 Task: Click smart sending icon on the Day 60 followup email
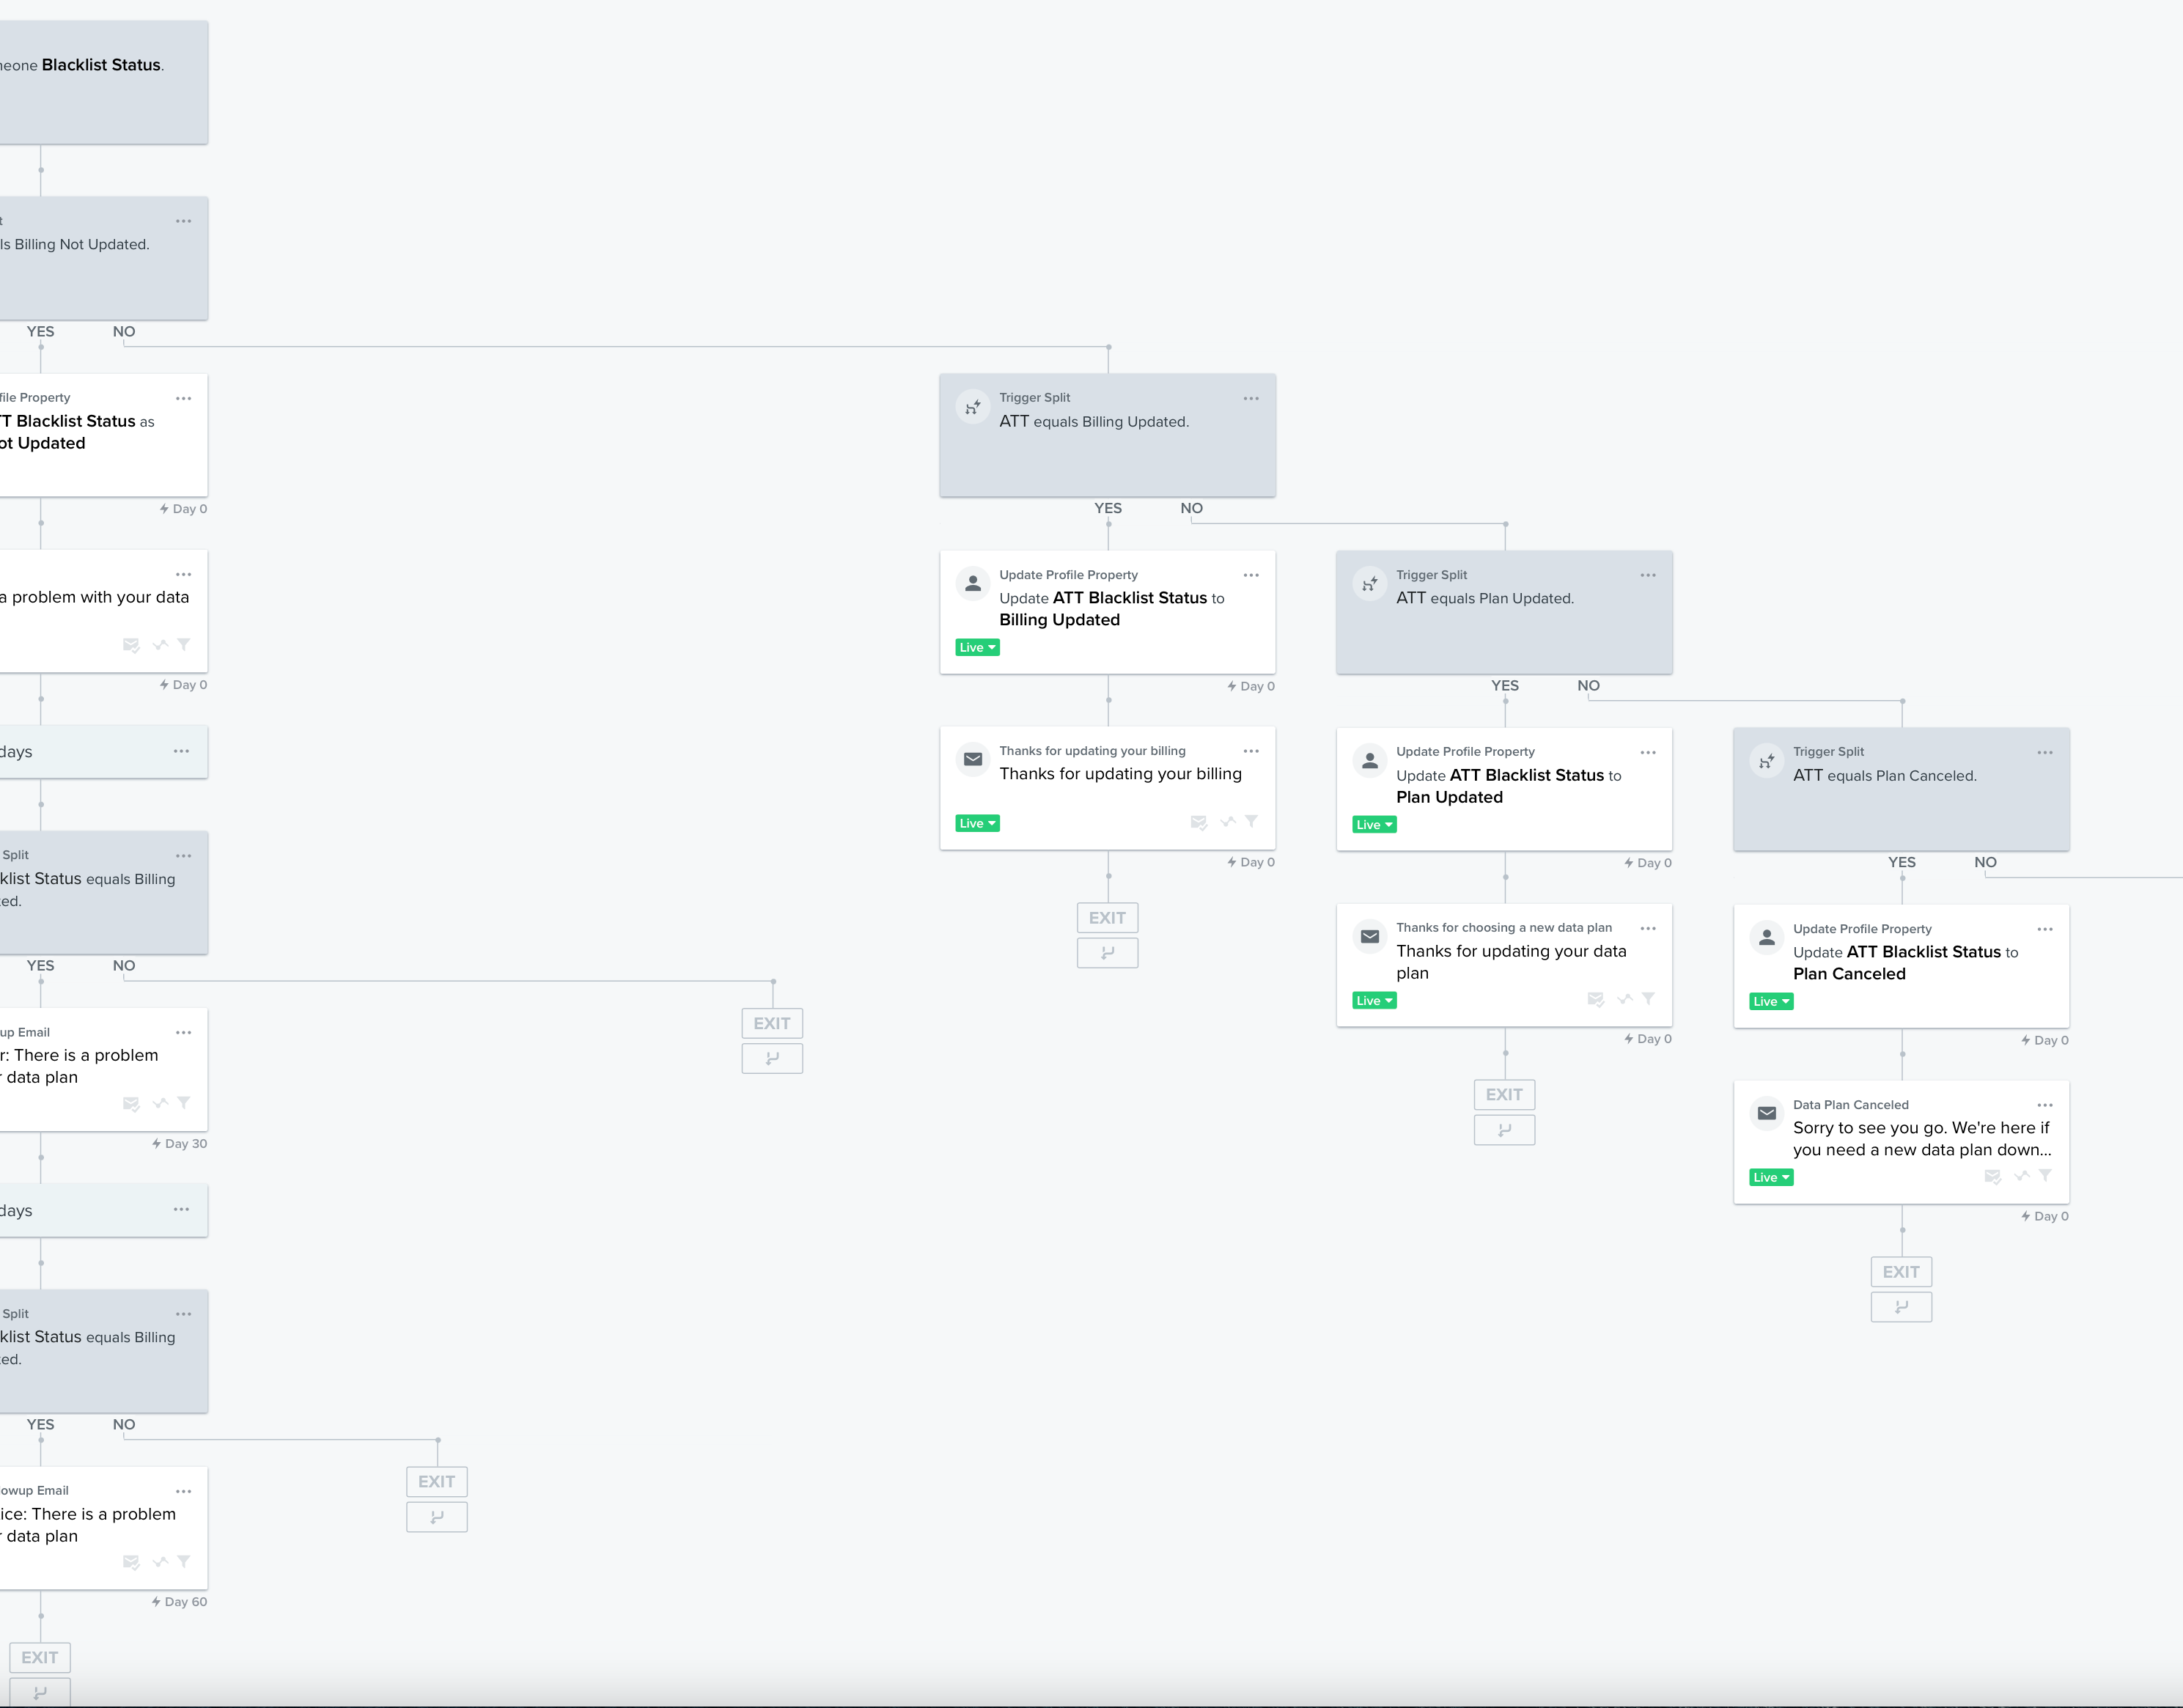click(x=131, y=1562)
